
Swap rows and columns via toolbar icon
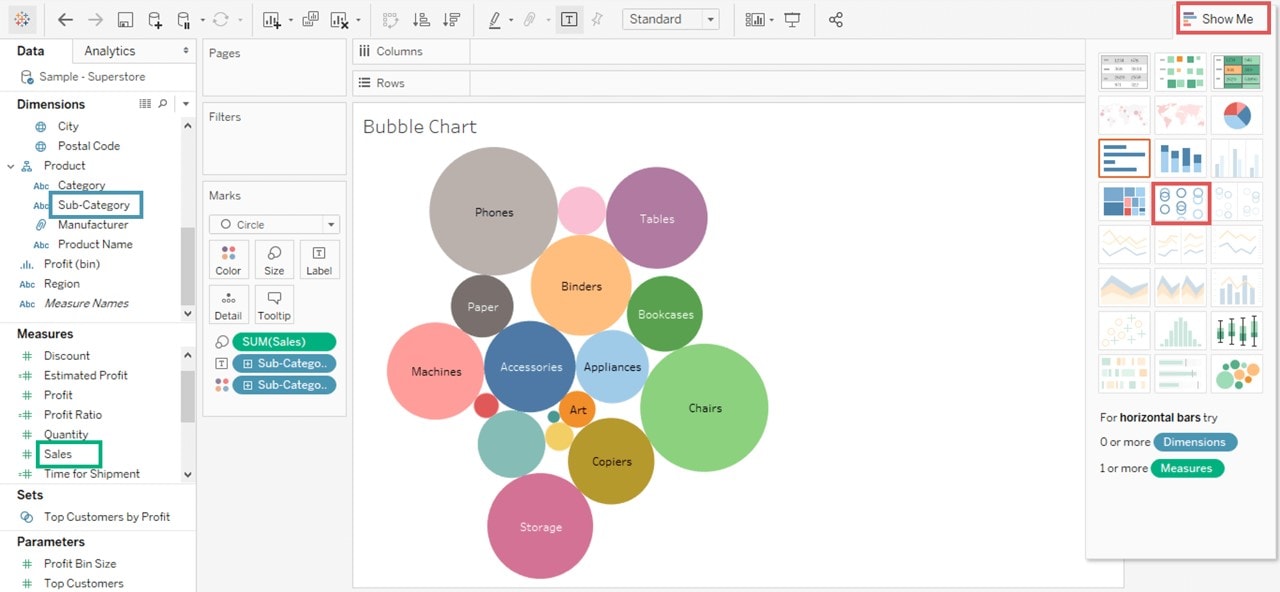[x=392, y=19]
